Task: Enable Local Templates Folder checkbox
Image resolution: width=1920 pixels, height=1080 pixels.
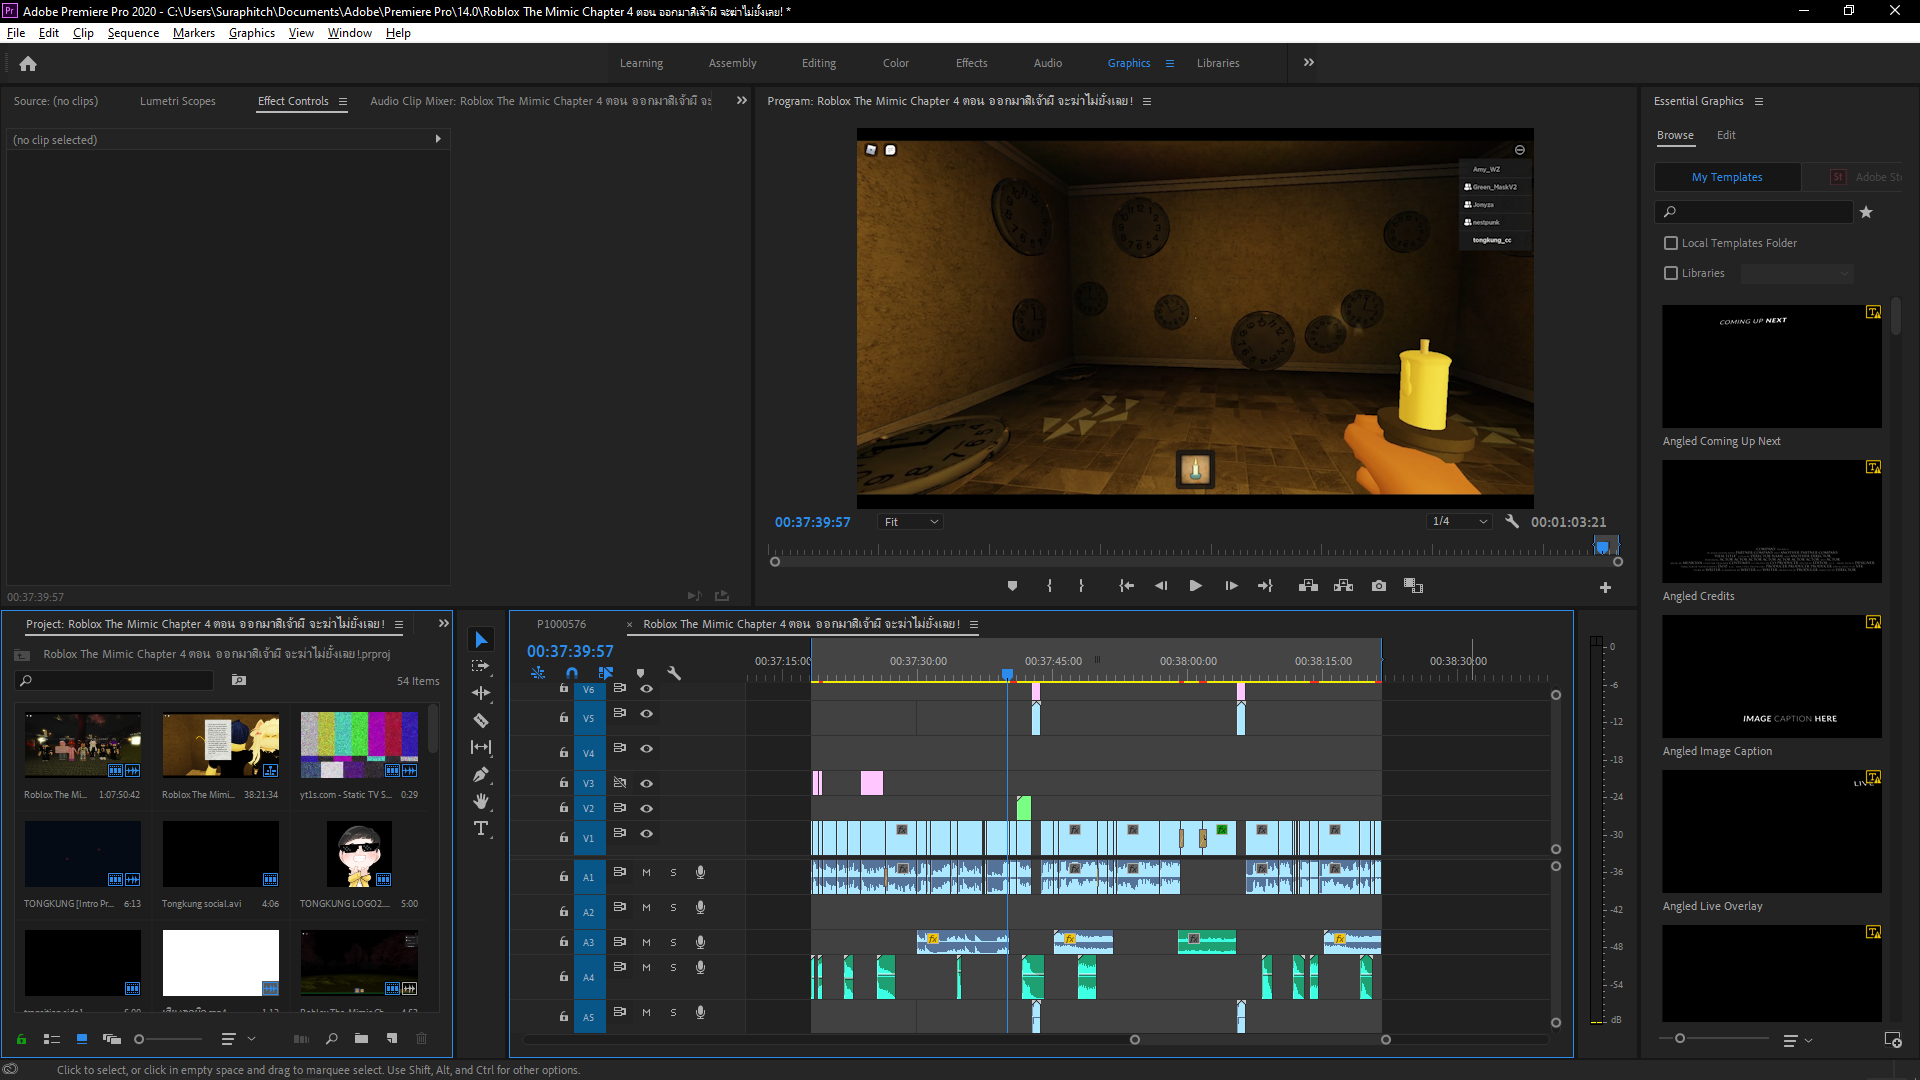Action: pos(1670,243)
